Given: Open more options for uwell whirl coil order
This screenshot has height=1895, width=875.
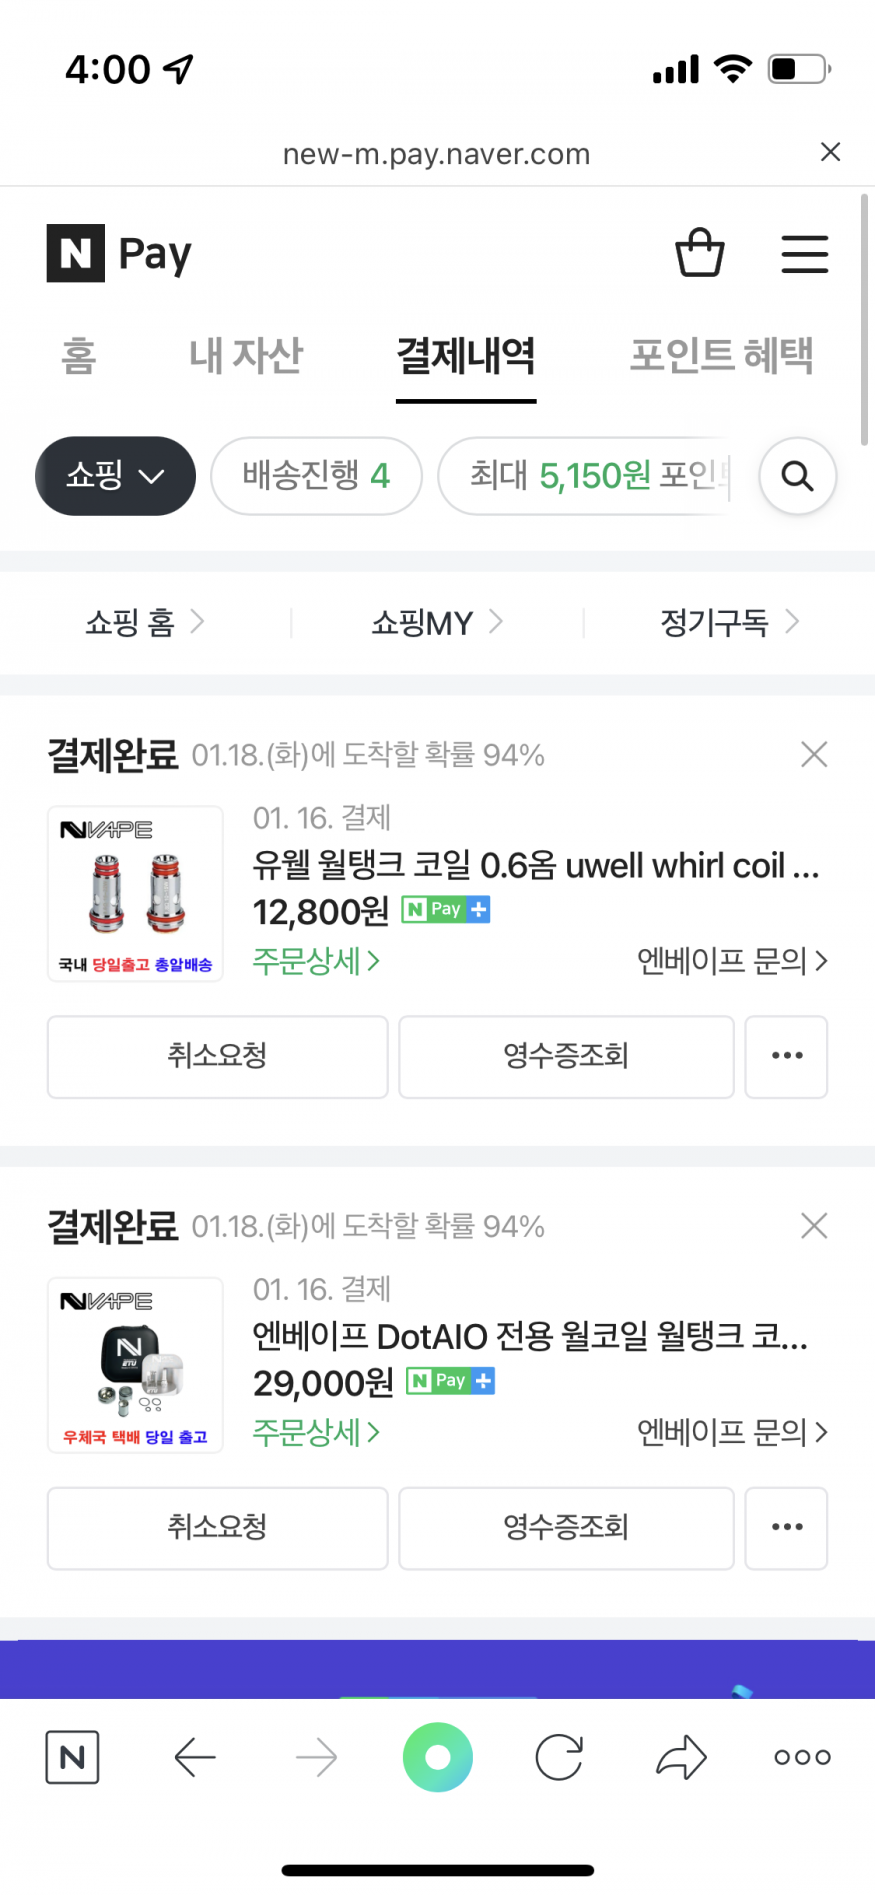Looking at the screenshot, I should tap(786, 1056).
